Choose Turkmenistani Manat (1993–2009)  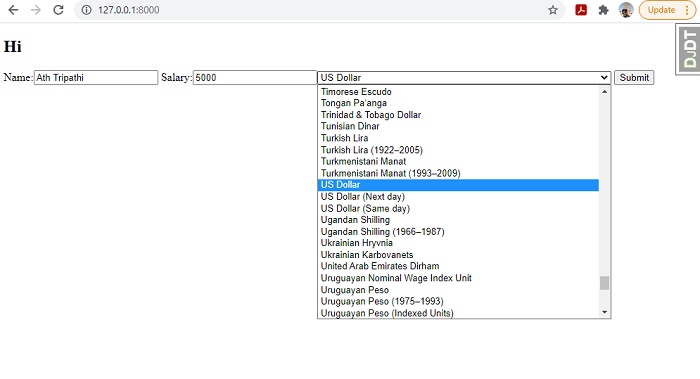tap(458, 173)
